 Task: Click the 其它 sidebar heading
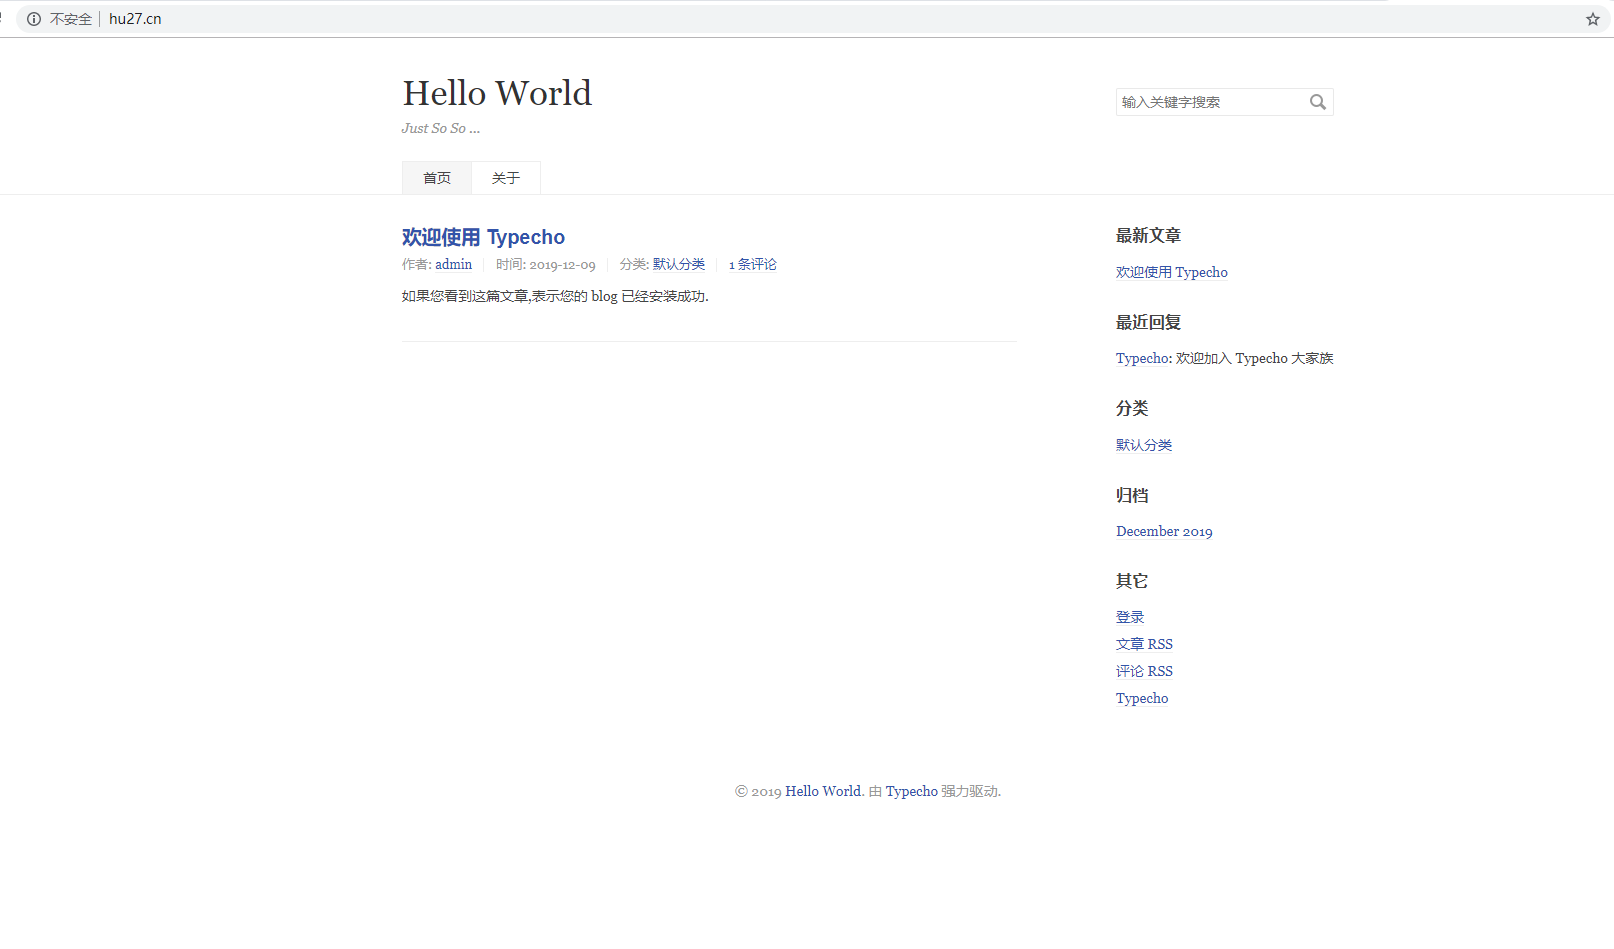click(1132, 581)
